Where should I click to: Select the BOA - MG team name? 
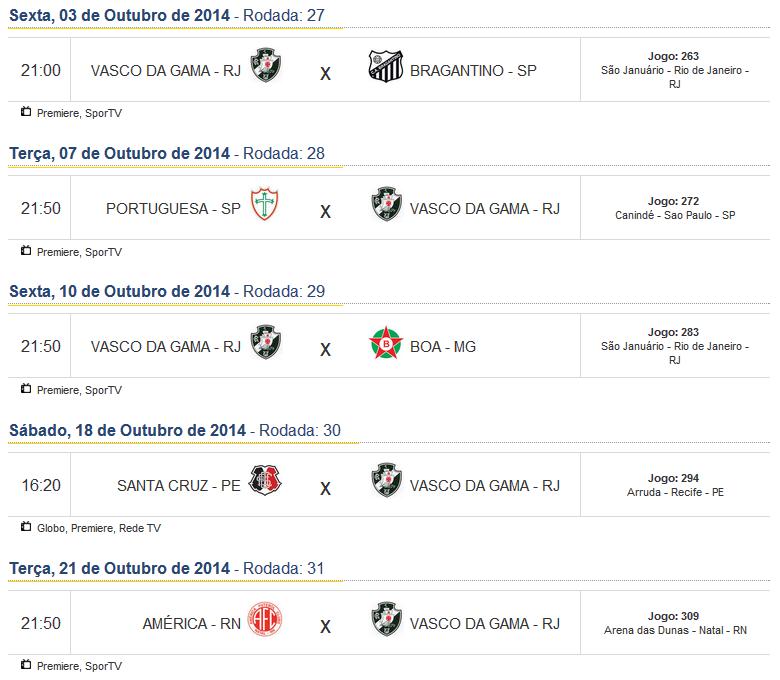(443, 347)
